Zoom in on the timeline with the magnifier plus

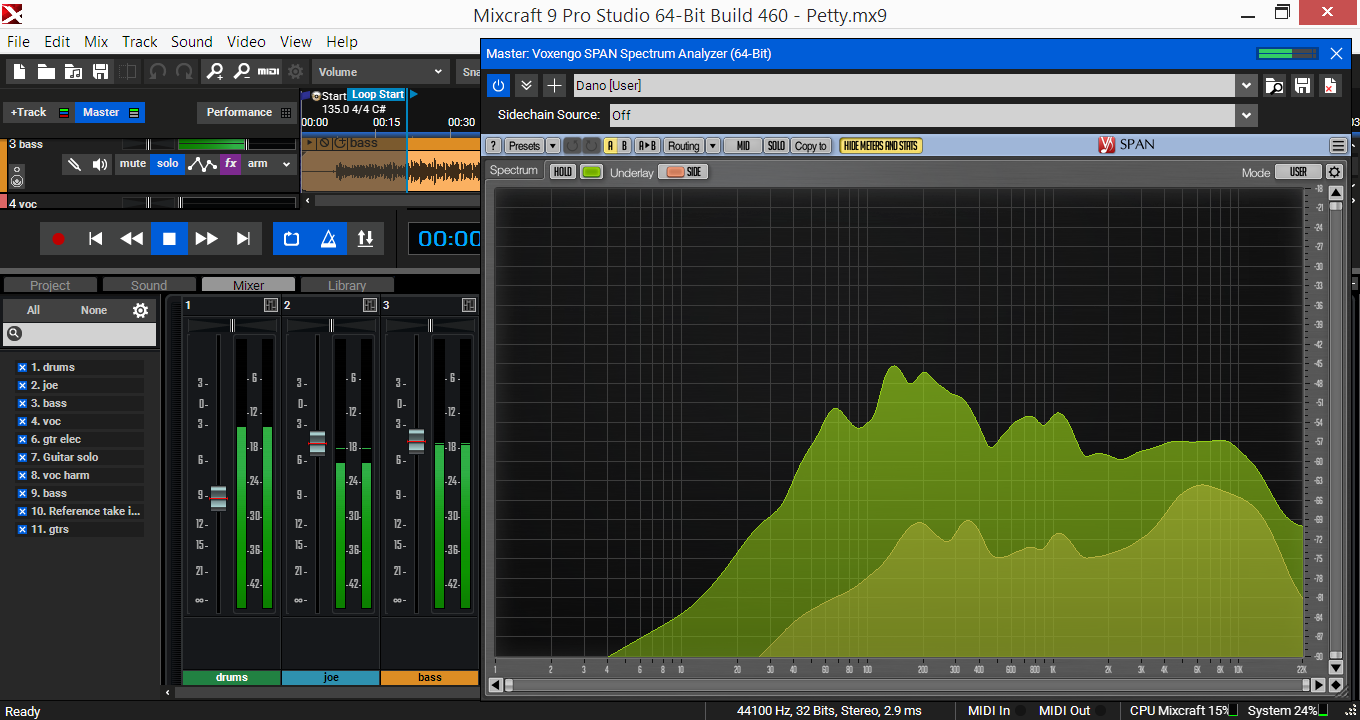[215, 72]
